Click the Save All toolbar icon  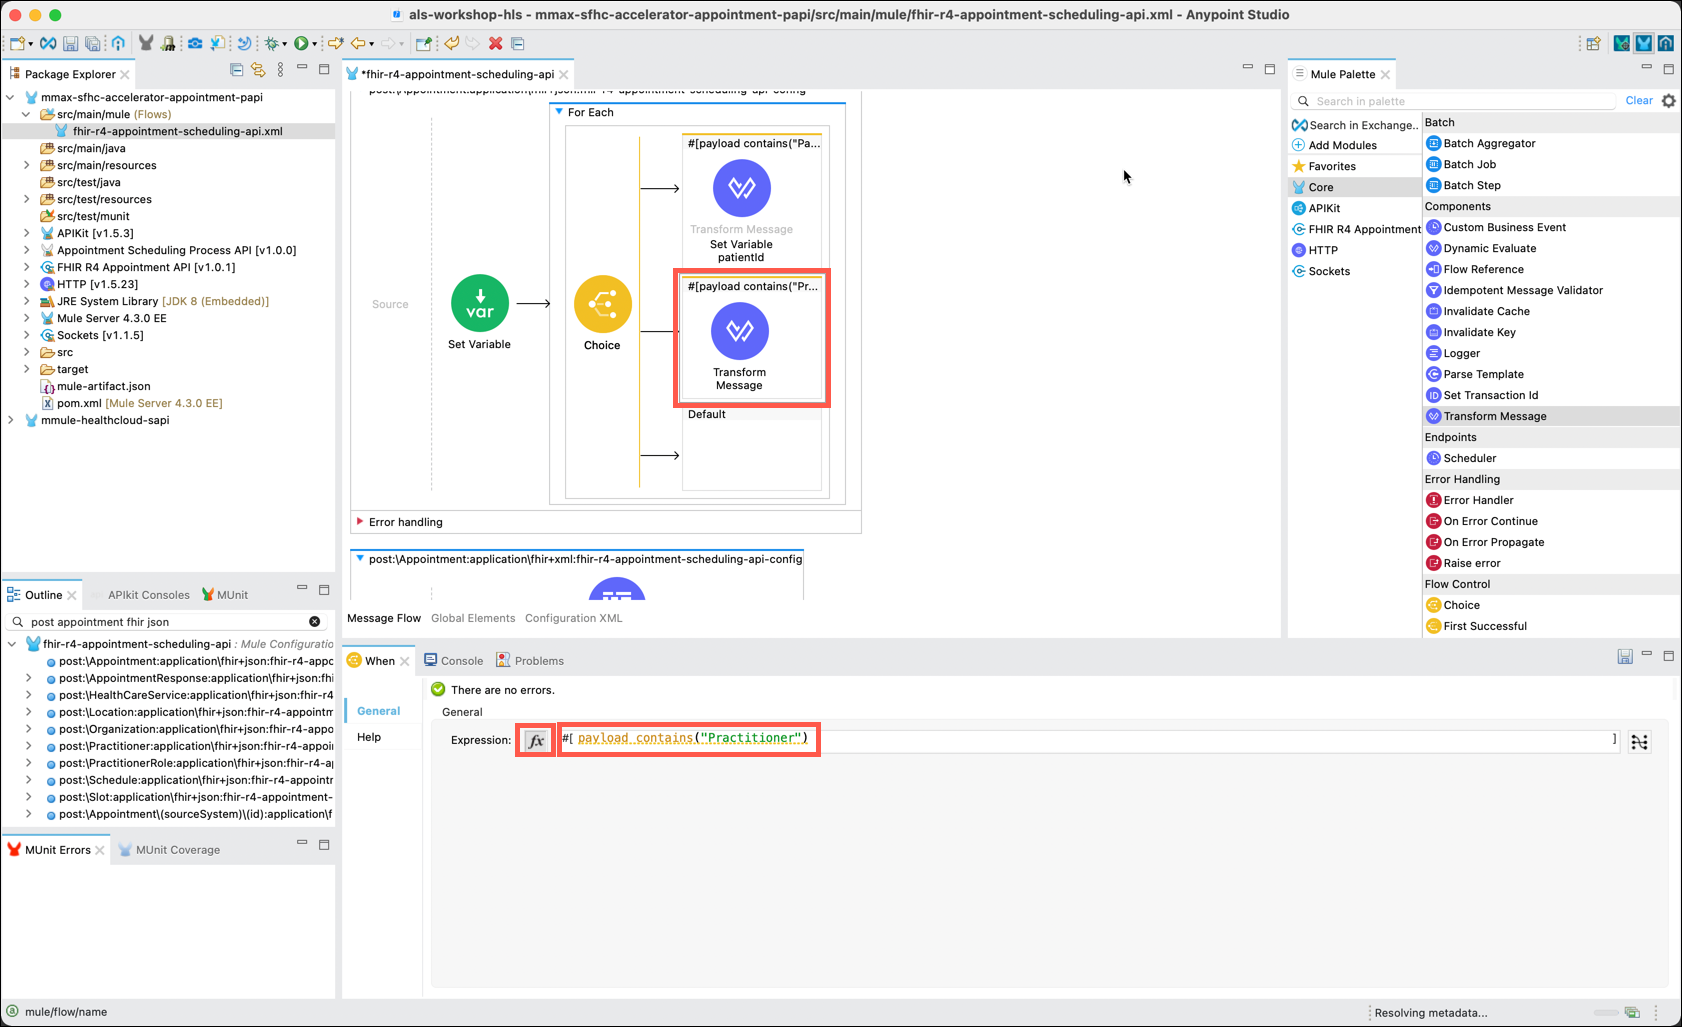click(x=93, y=43)
